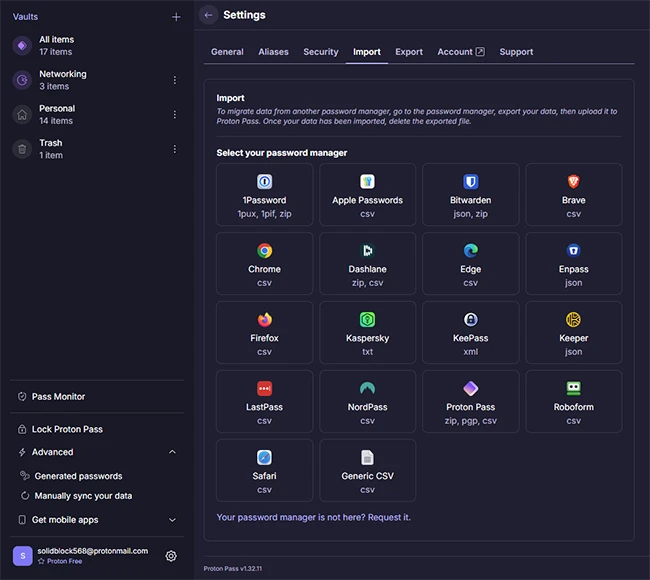The image size is (650, 580).
Task: Click the plus icon to create vault
Action: click(176, 17)
